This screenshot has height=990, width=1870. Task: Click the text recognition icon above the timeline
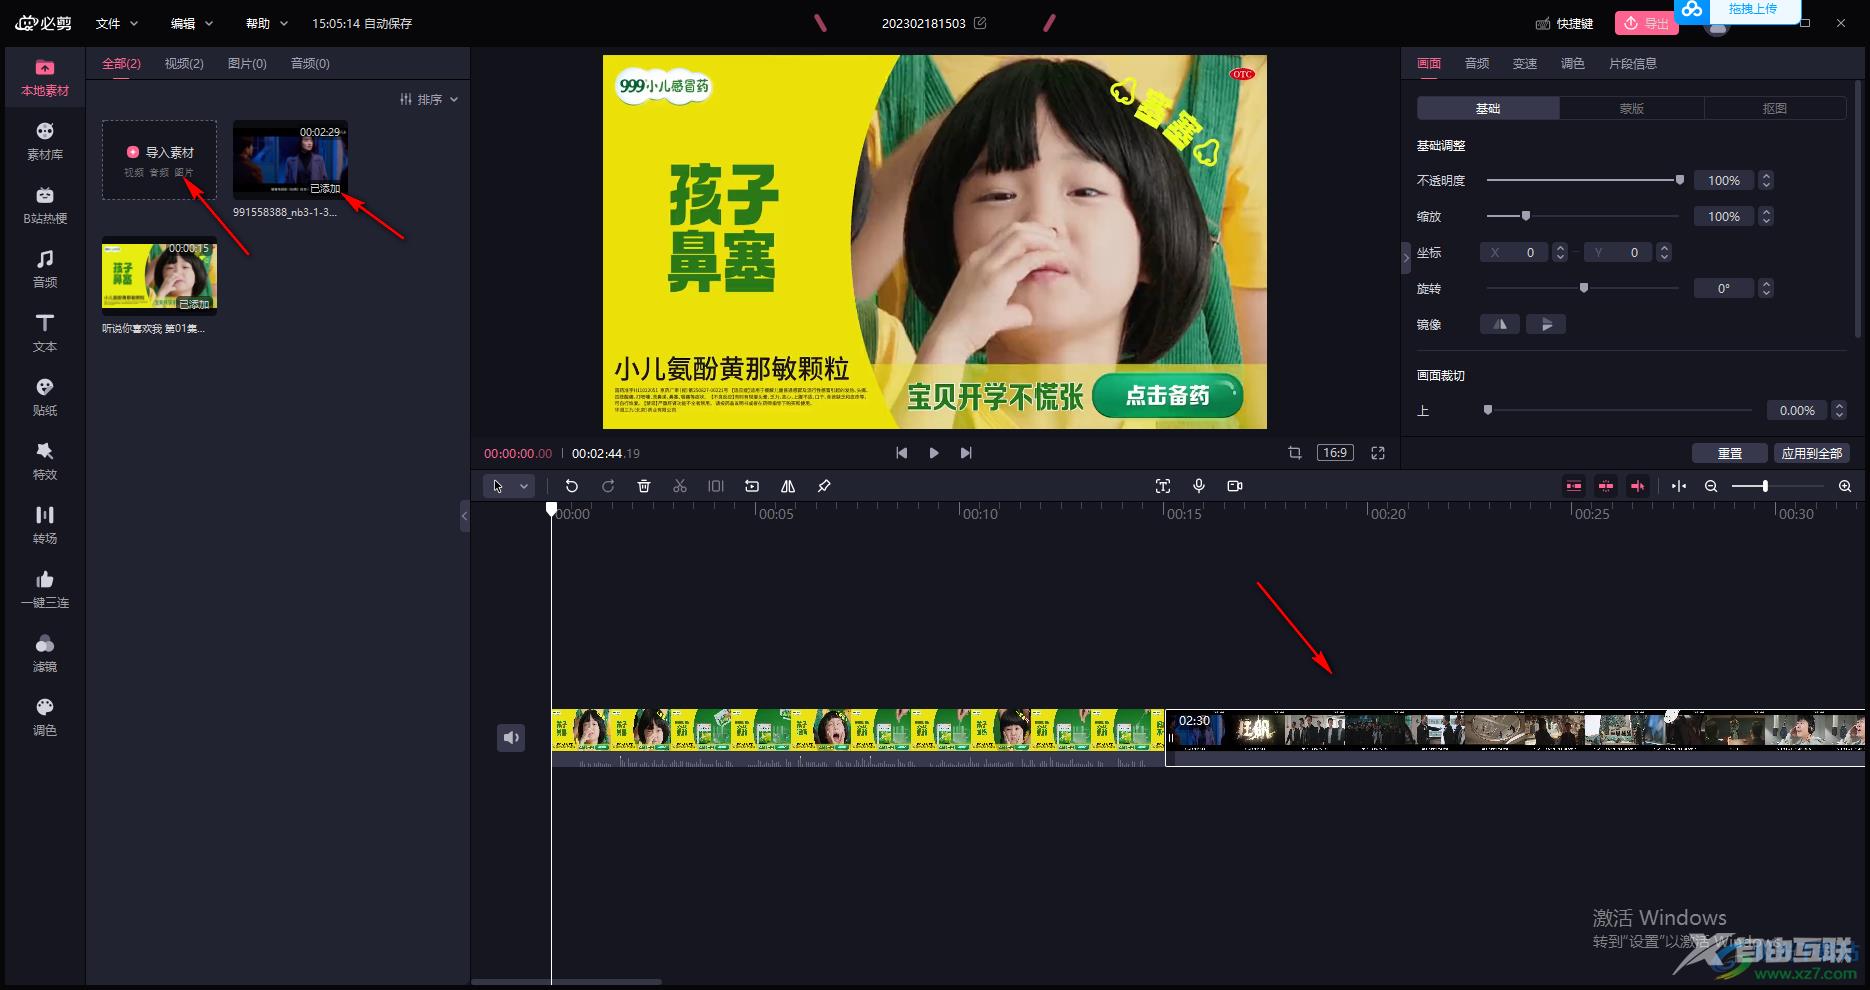[x=1163, y=486]
